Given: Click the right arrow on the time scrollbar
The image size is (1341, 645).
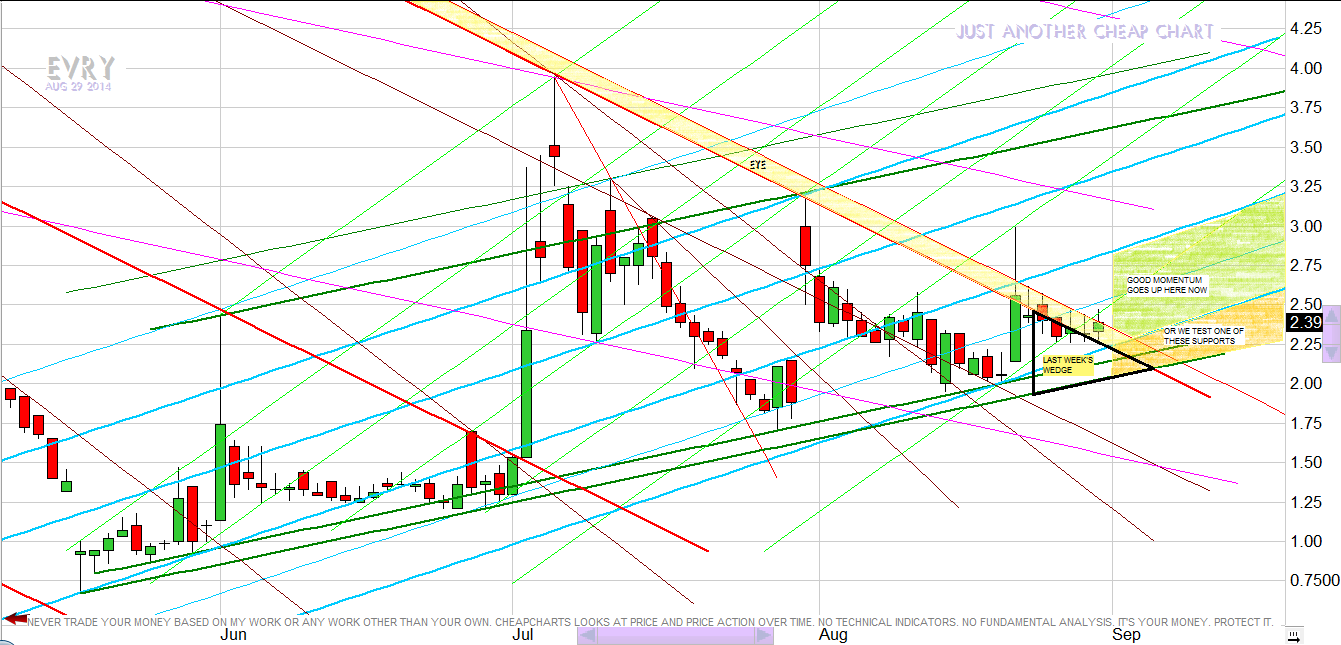Looking at the screenshot, I should click(765, 635).
